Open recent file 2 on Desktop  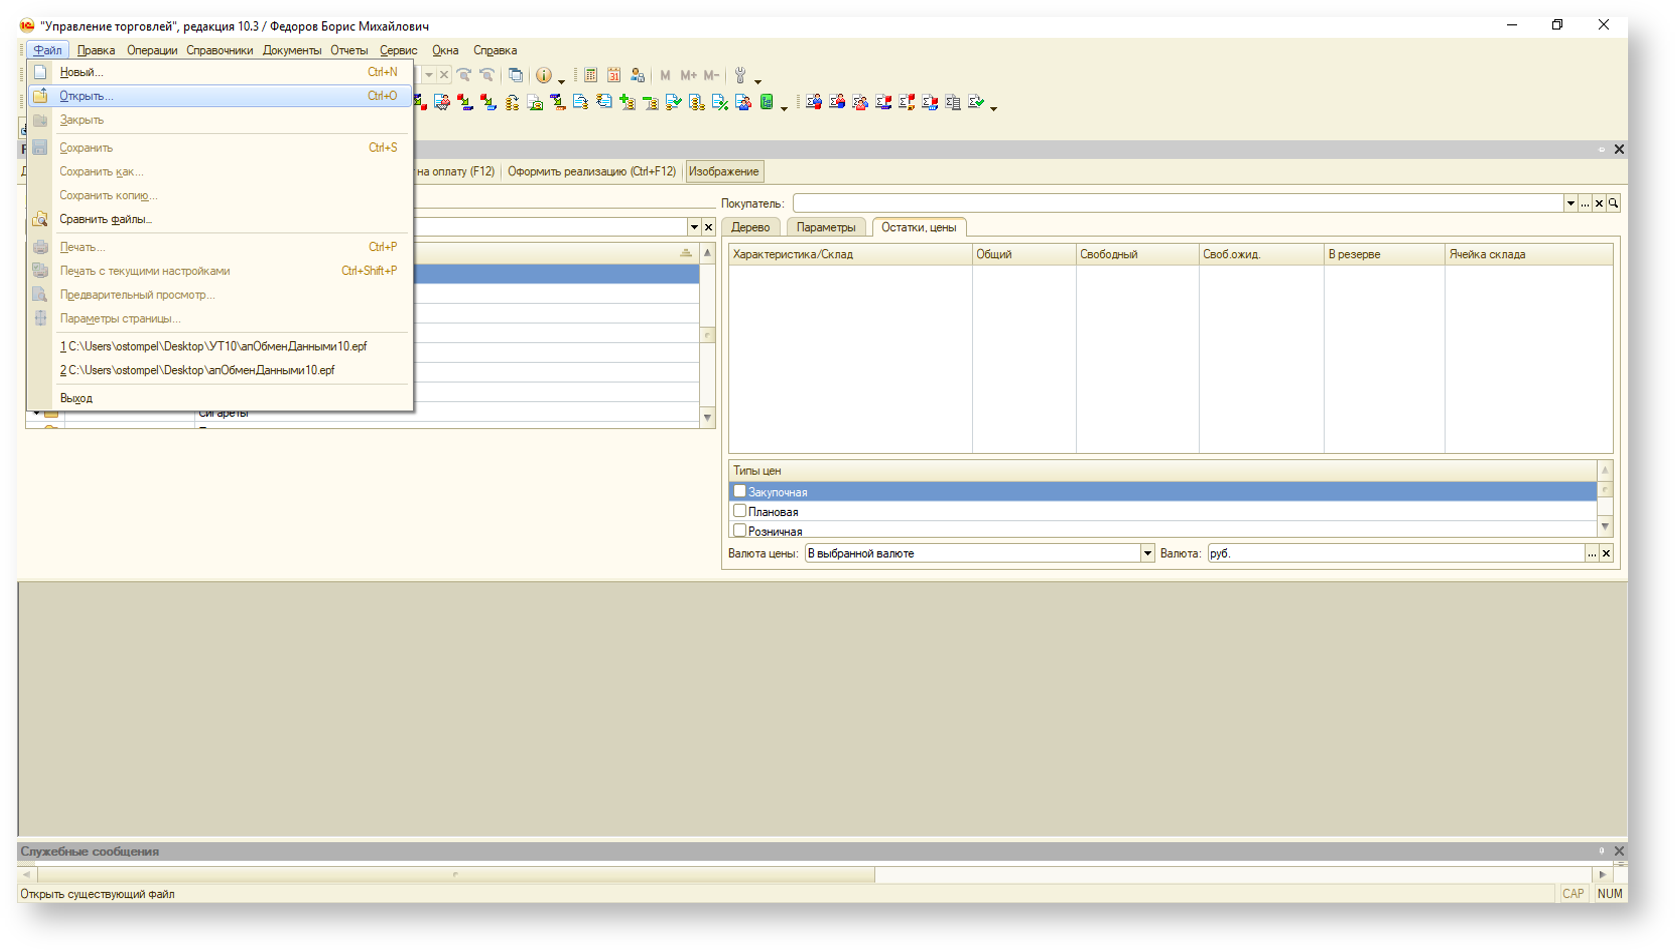pos(220,370)
